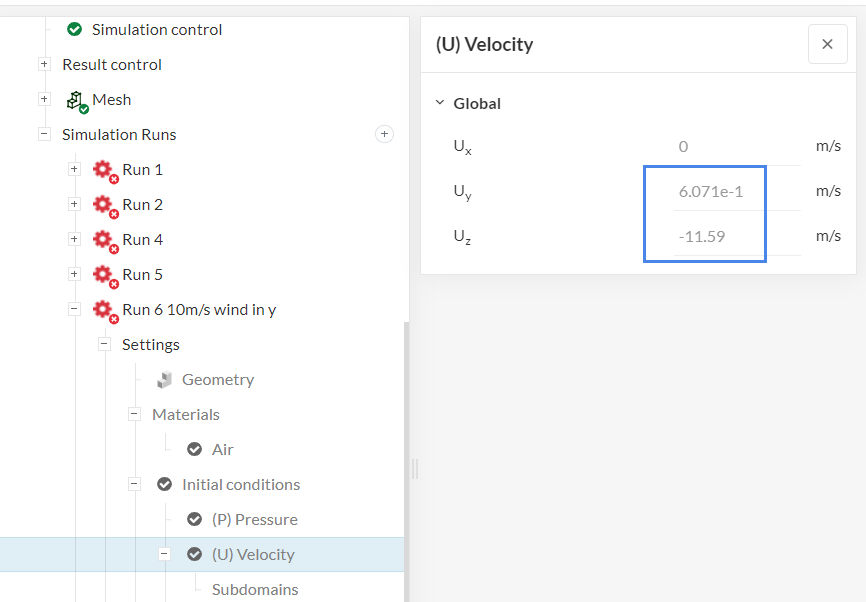Click the Simulation control green checkmark

pyautogui.click(x=74, y=30)
